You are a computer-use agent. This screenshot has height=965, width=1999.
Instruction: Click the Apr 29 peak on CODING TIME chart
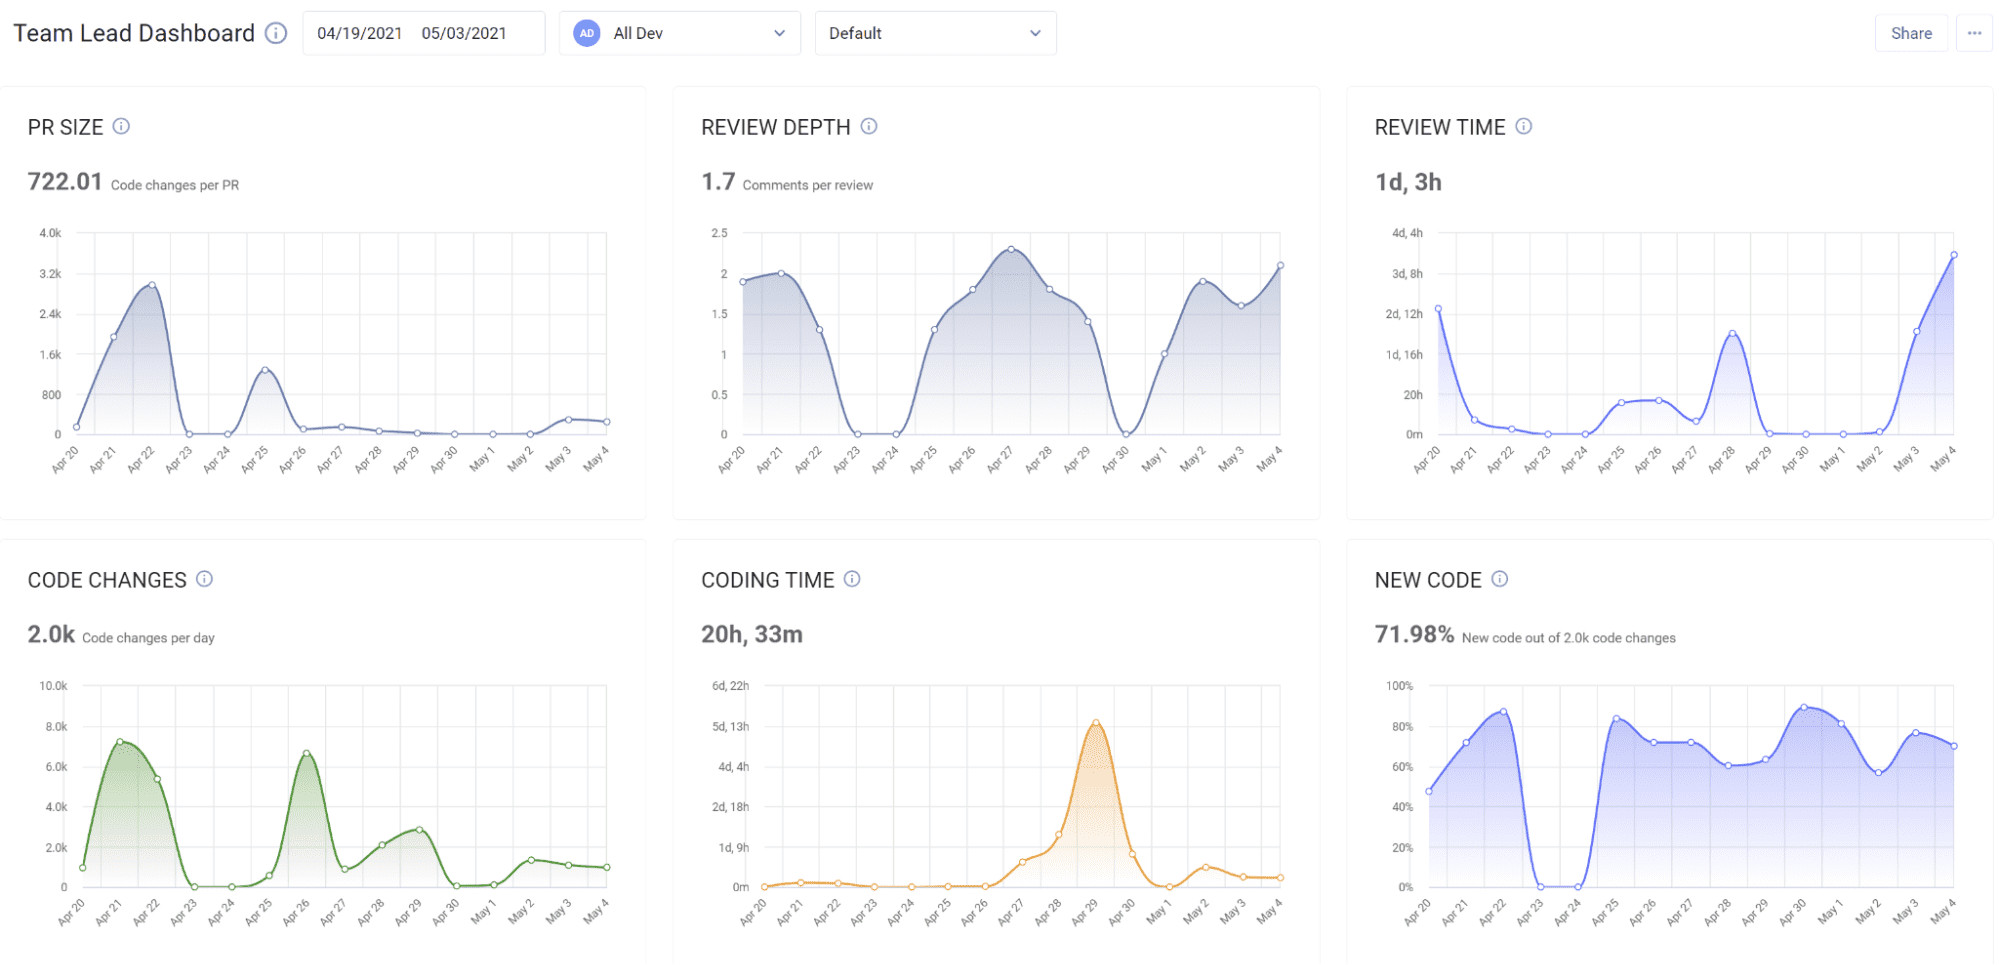(x=1094, y=720)
